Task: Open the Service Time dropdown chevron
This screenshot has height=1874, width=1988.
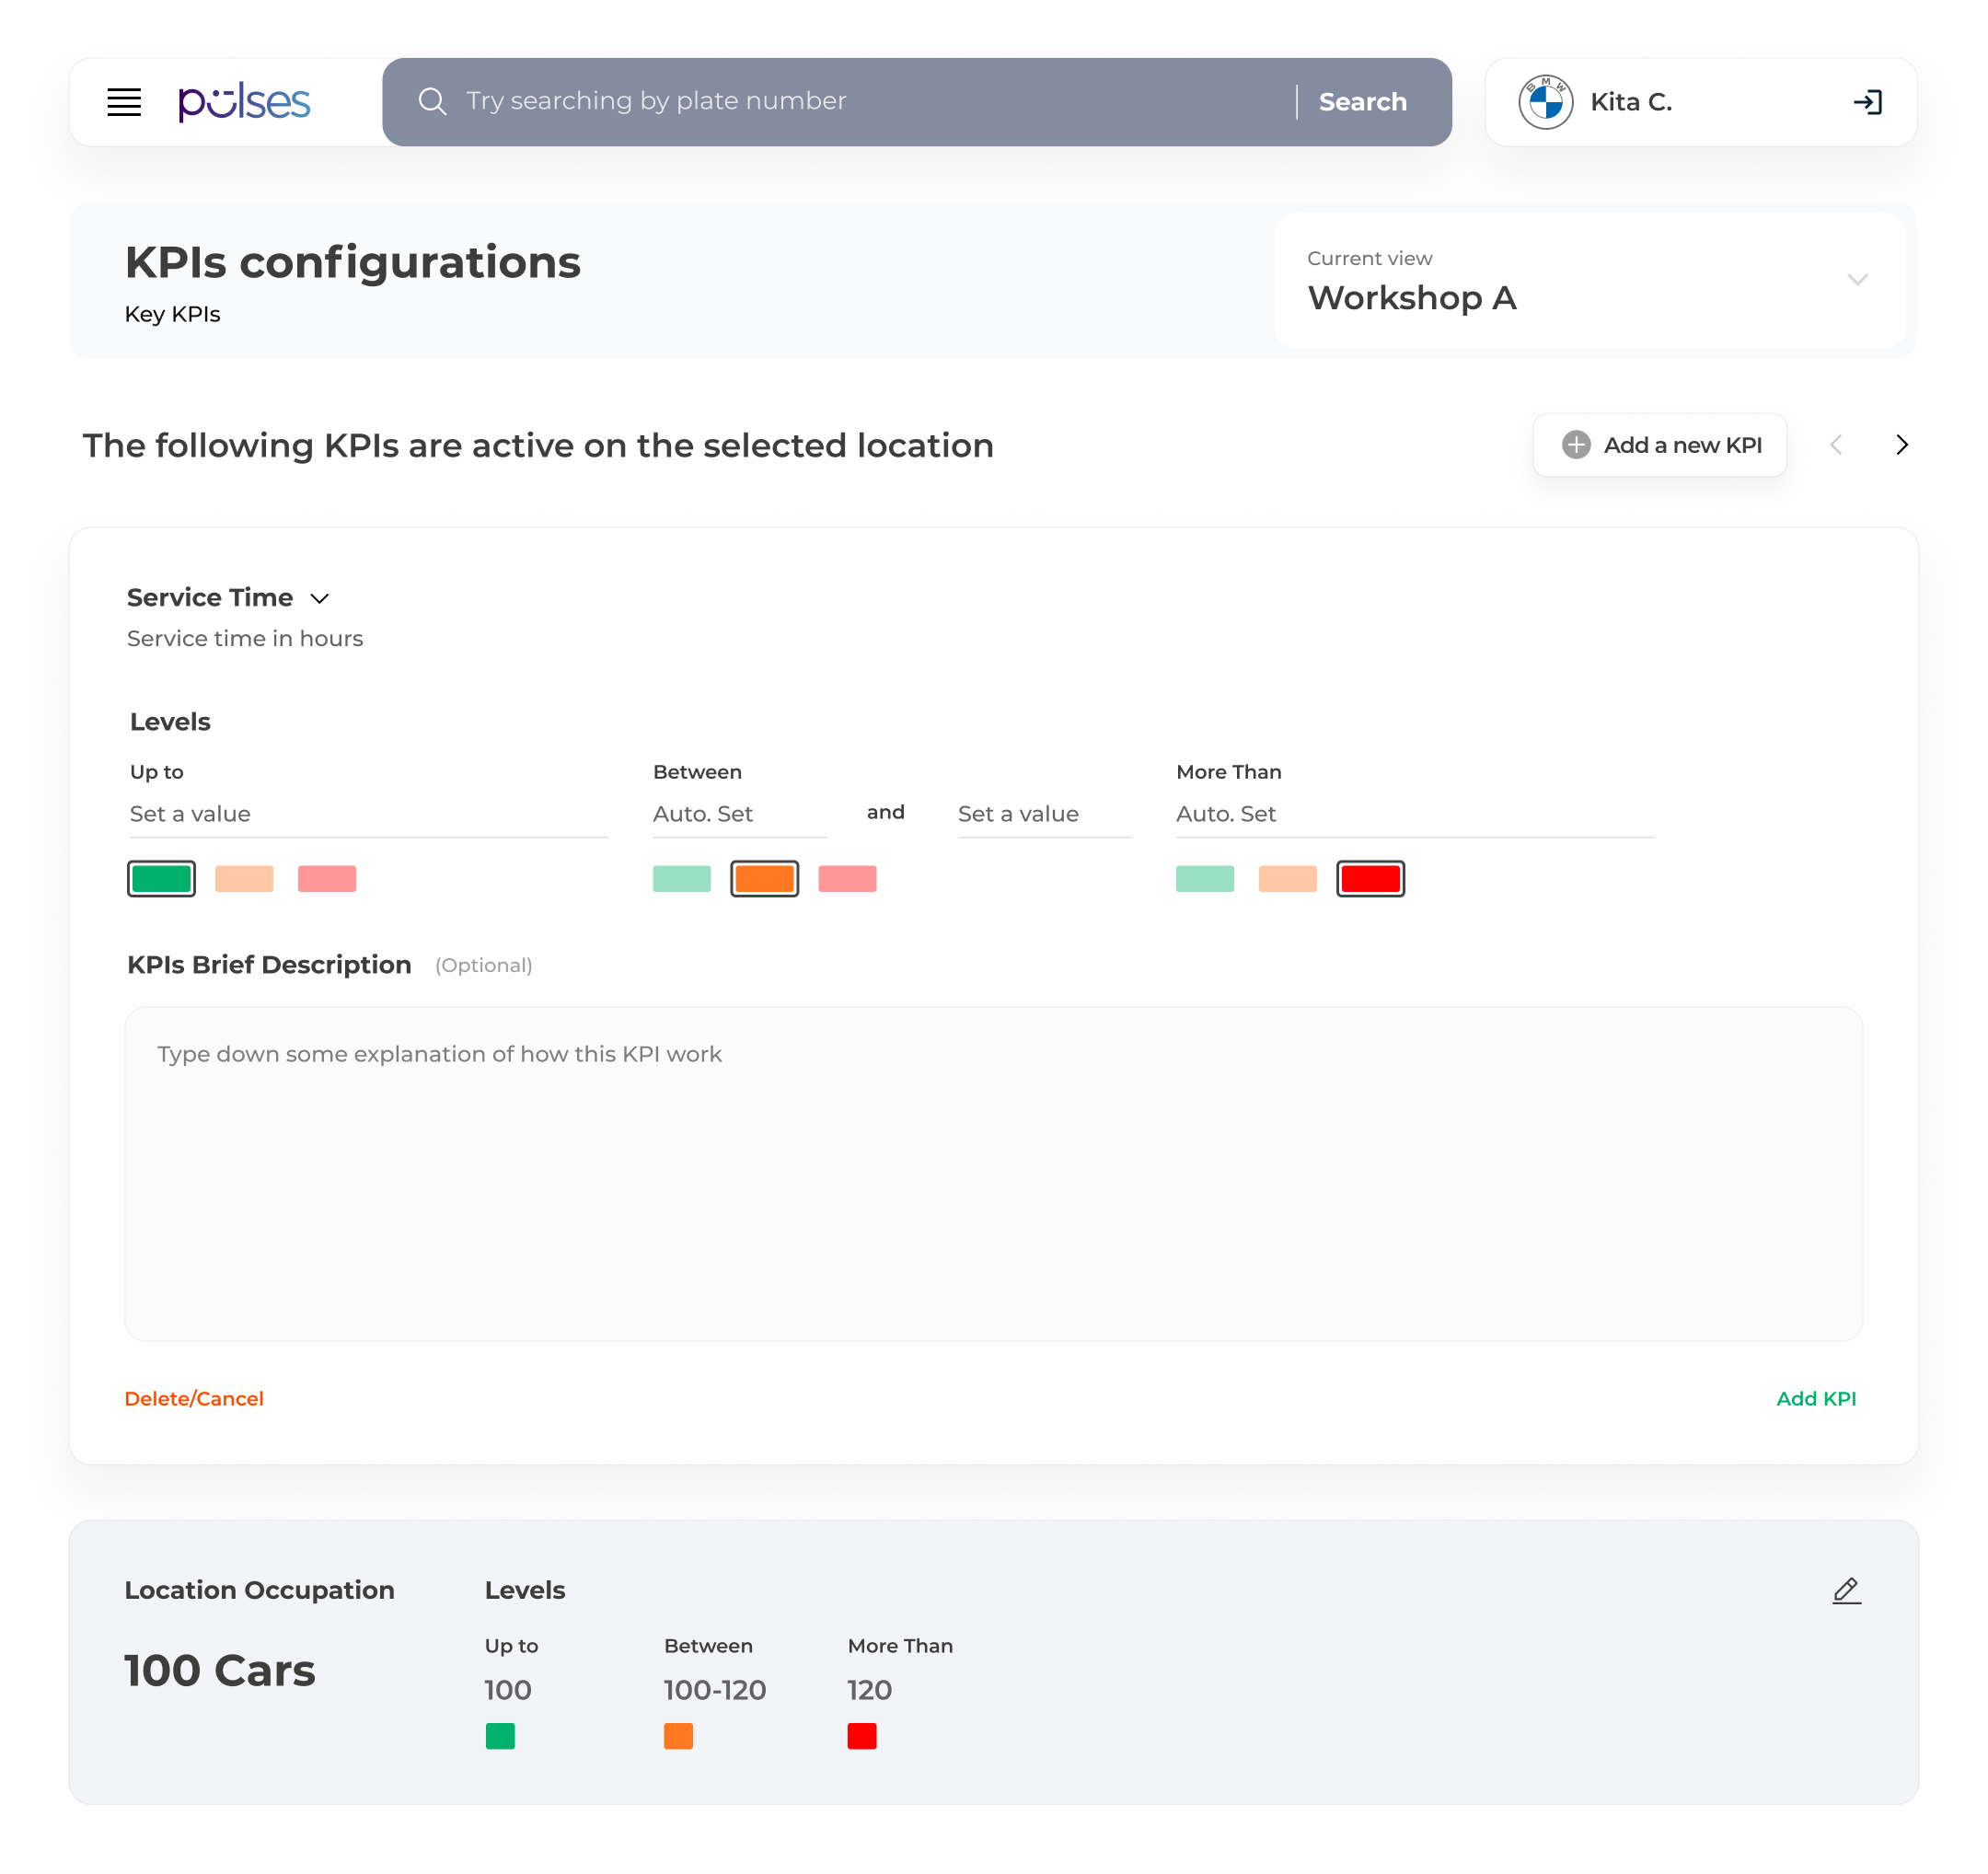Action: (319, 598)
